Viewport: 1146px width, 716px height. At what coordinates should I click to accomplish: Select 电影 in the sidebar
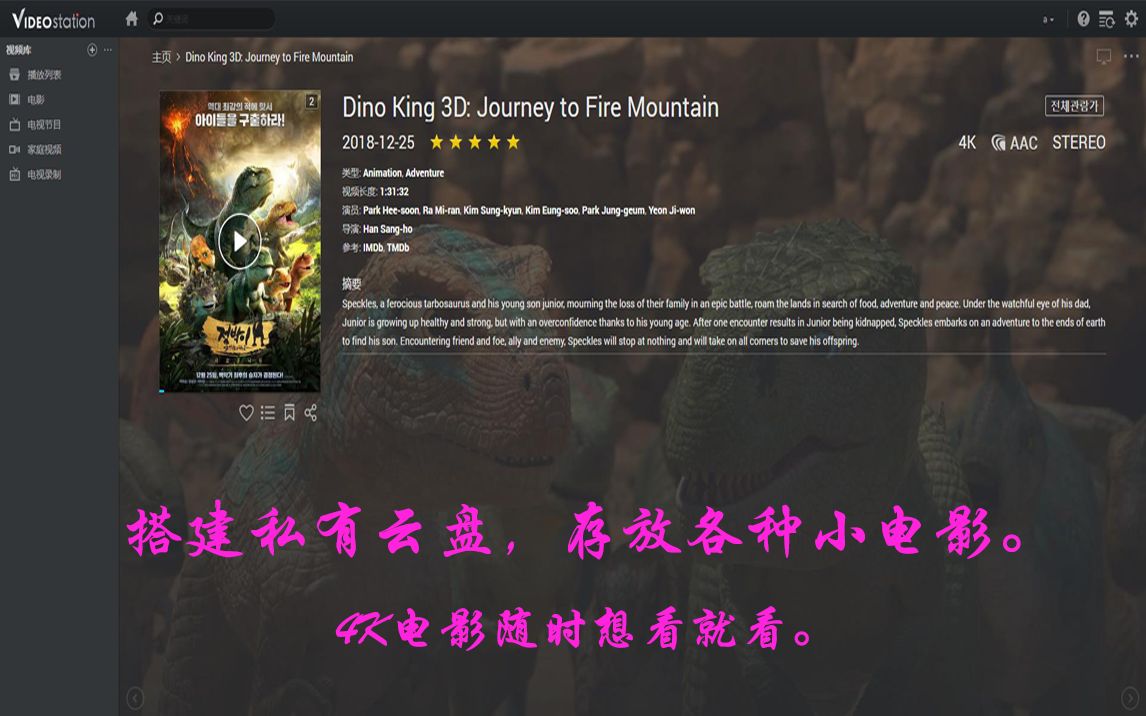pyautogui.click(x=36, y=99)
